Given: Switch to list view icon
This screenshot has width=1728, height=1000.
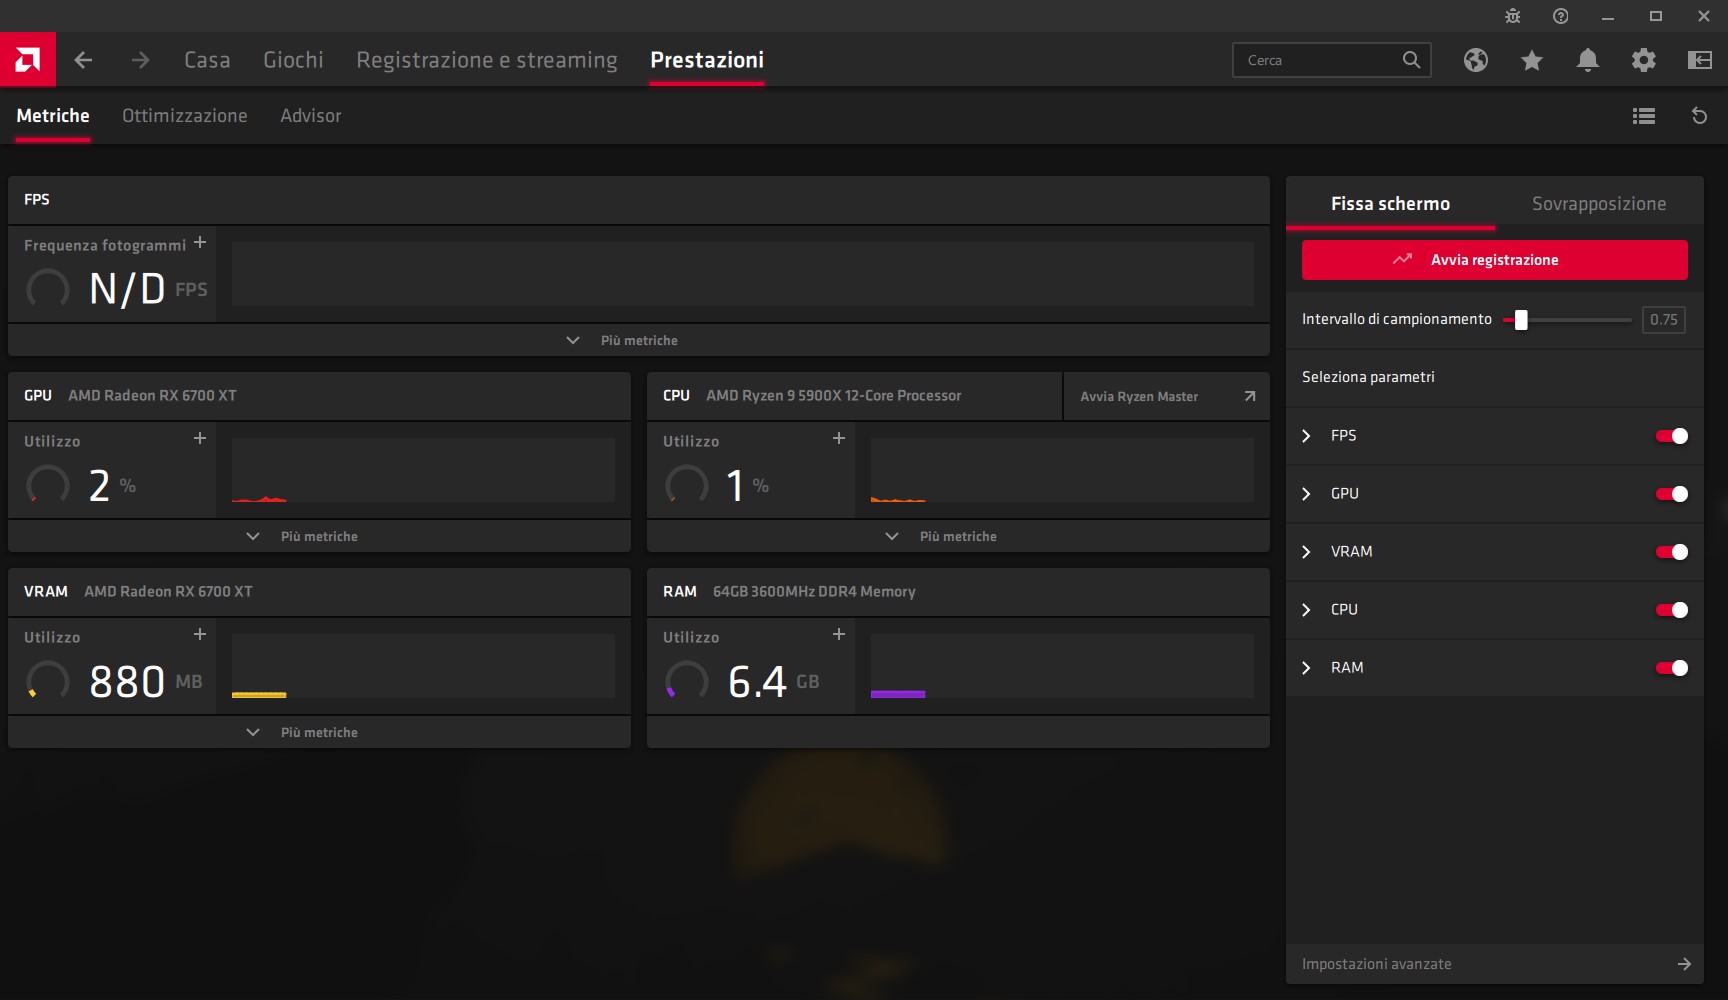Looking at the screenshot, I should pyautogui.click(x=1643, y=116).
